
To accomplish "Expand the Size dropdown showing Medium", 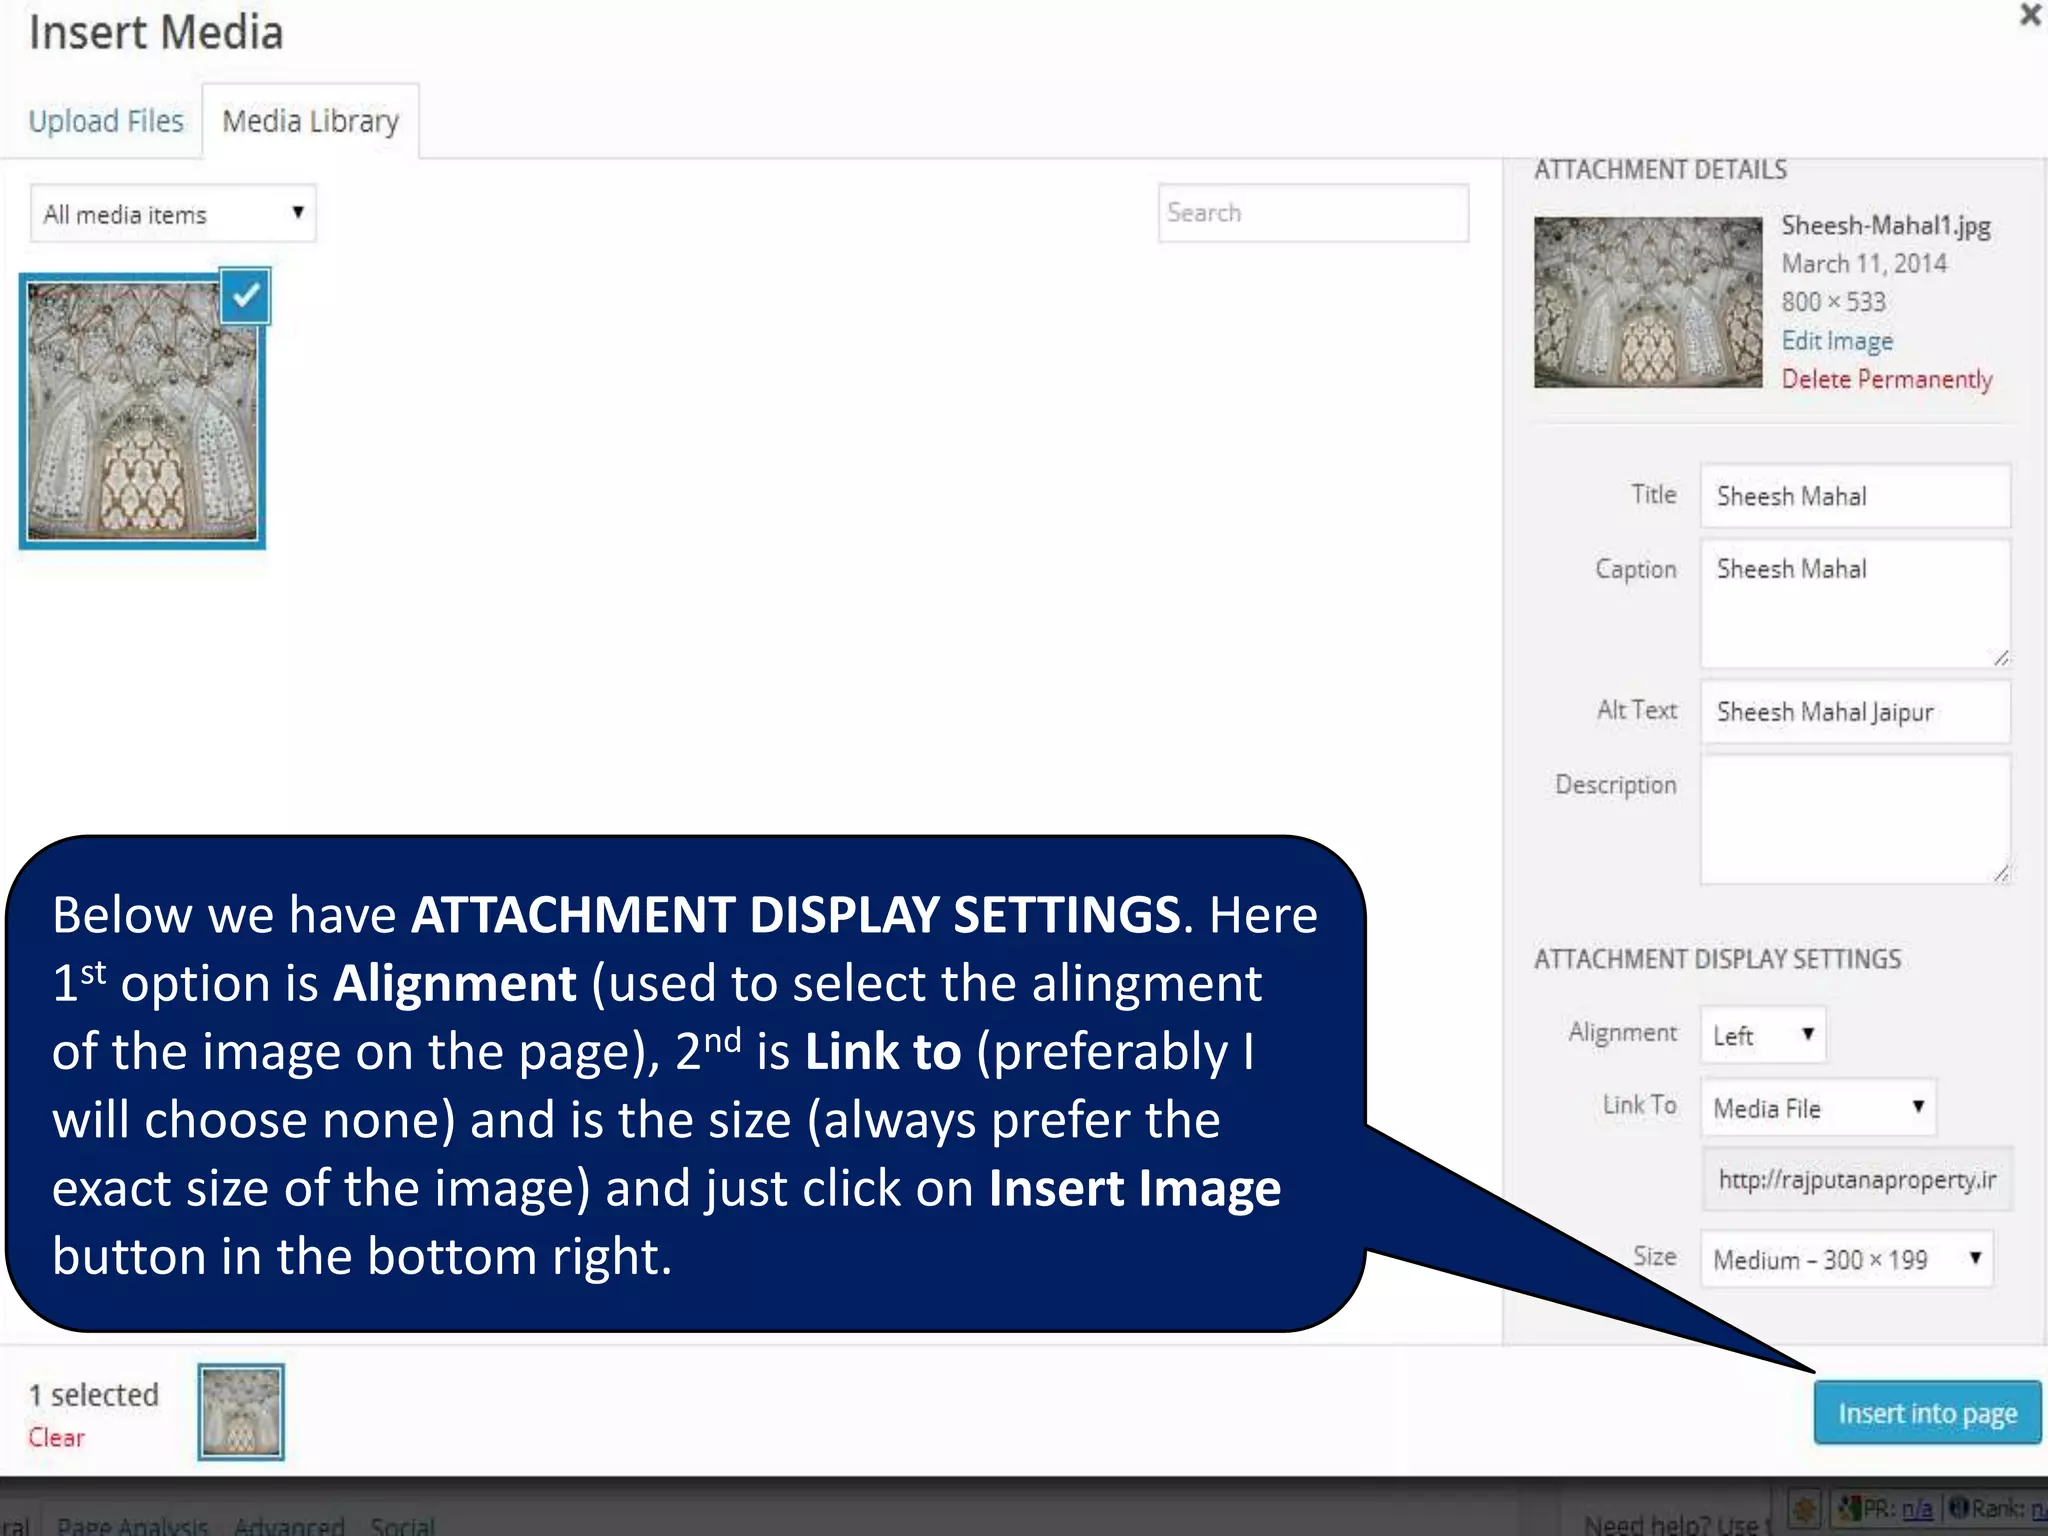I will coord(1846,1259).
